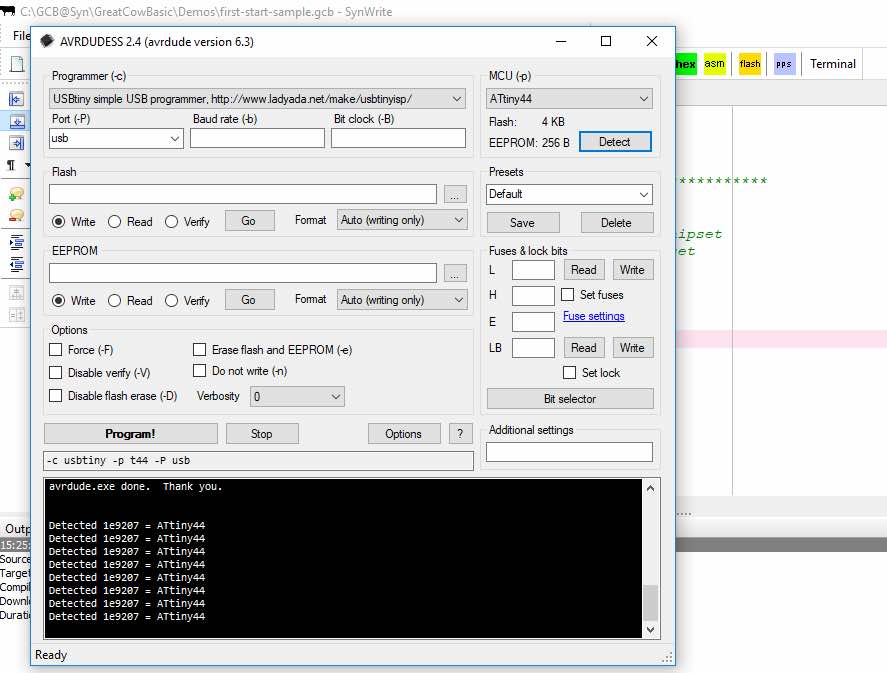Browse for an EEPROM file with the ellipsis button
The image size is (887, 673).
455,273
